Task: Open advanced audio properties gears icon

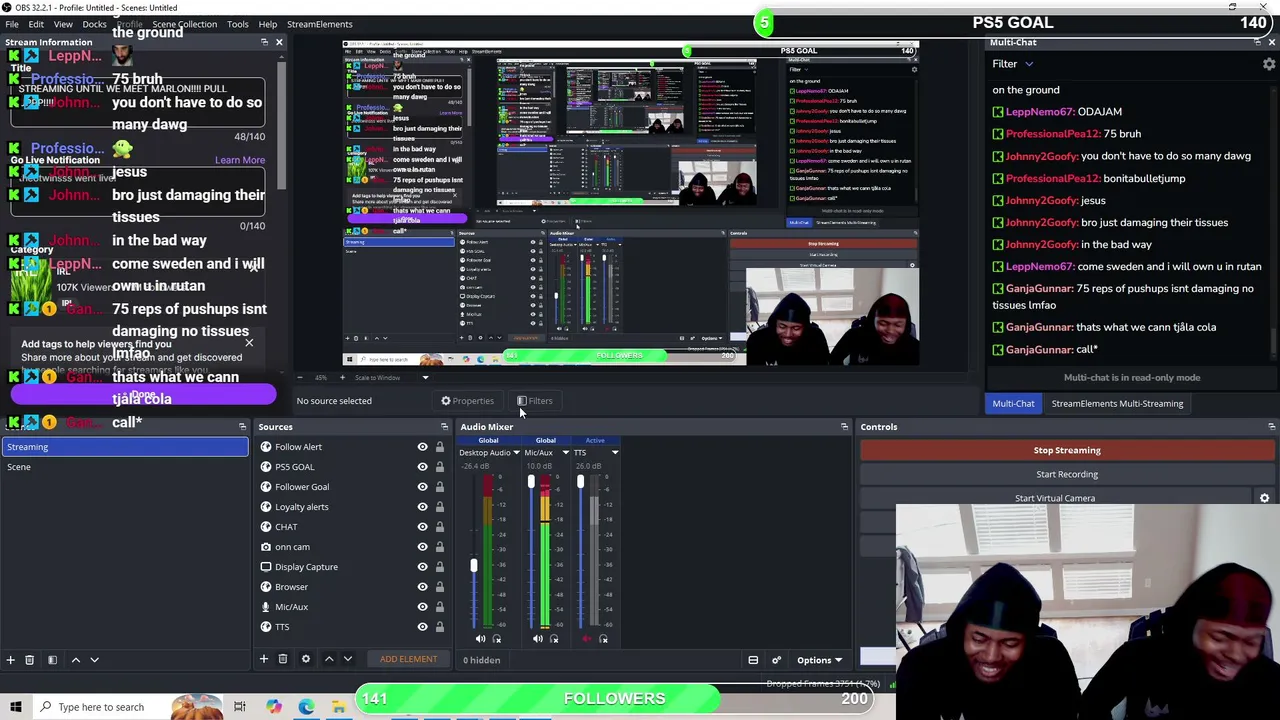Action: tap(776, 660)
